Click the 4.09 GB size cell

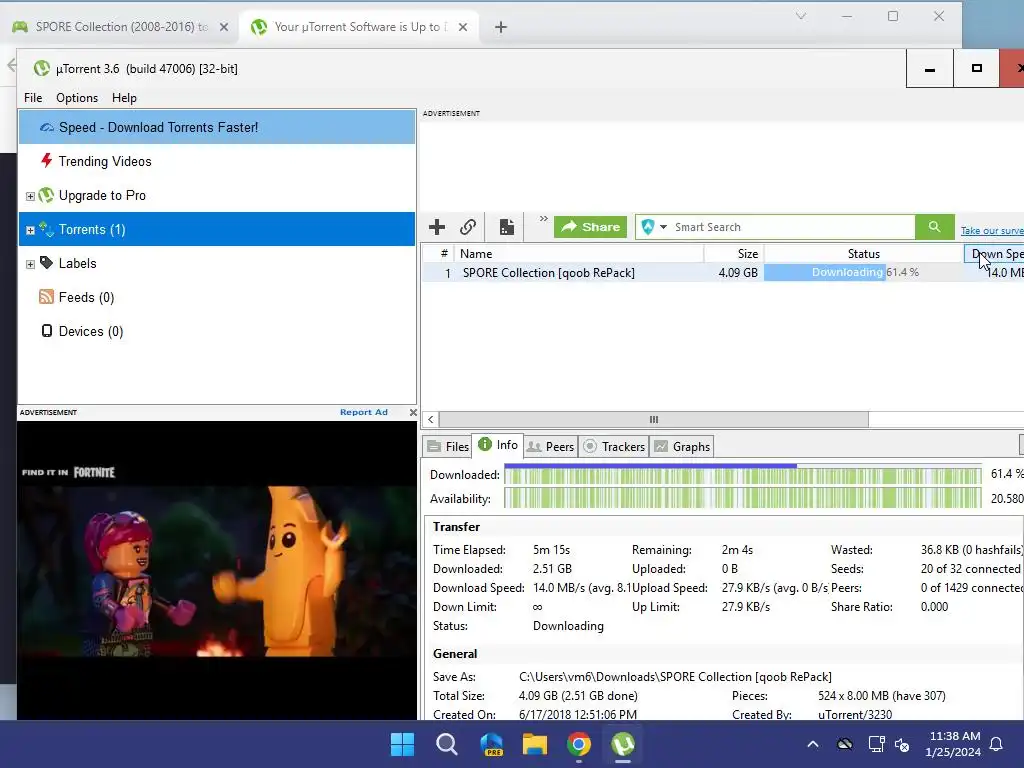click(738, 272)
